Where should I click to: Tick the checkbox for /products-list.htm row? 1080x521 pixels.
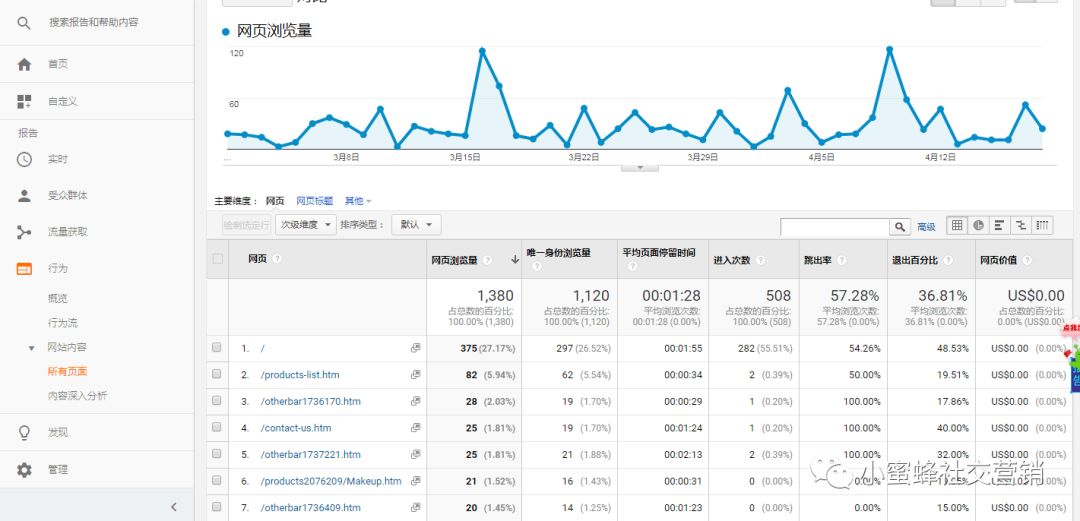pos(217,374)
